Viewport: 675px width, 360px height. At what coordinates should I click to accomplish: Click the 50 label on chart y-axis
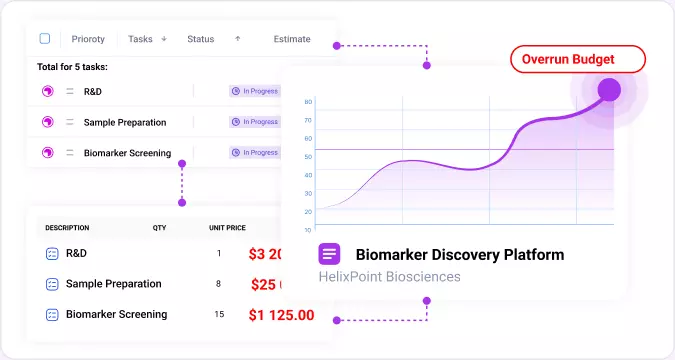tap(308, 157)
